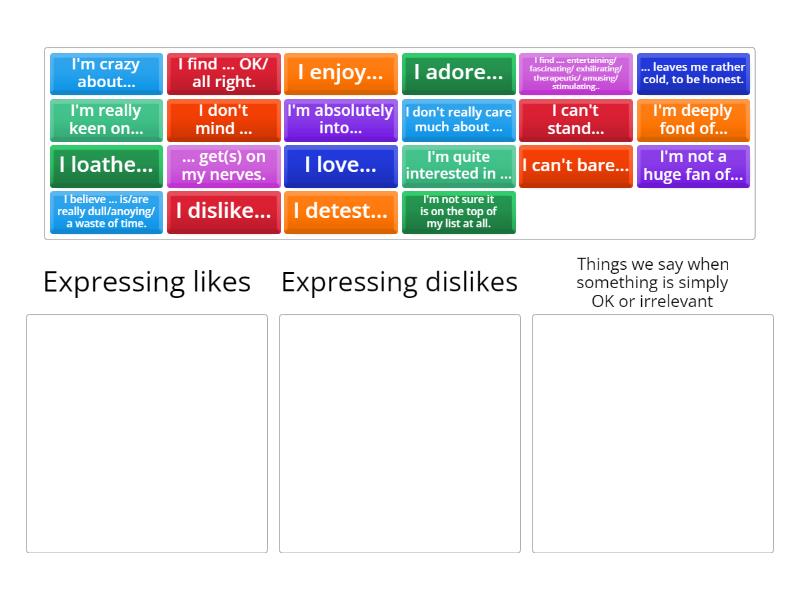This screenshot has height=600, width=800.
Task: Select the "I'm quite interested in" tile
Action: tap(458, 166)
